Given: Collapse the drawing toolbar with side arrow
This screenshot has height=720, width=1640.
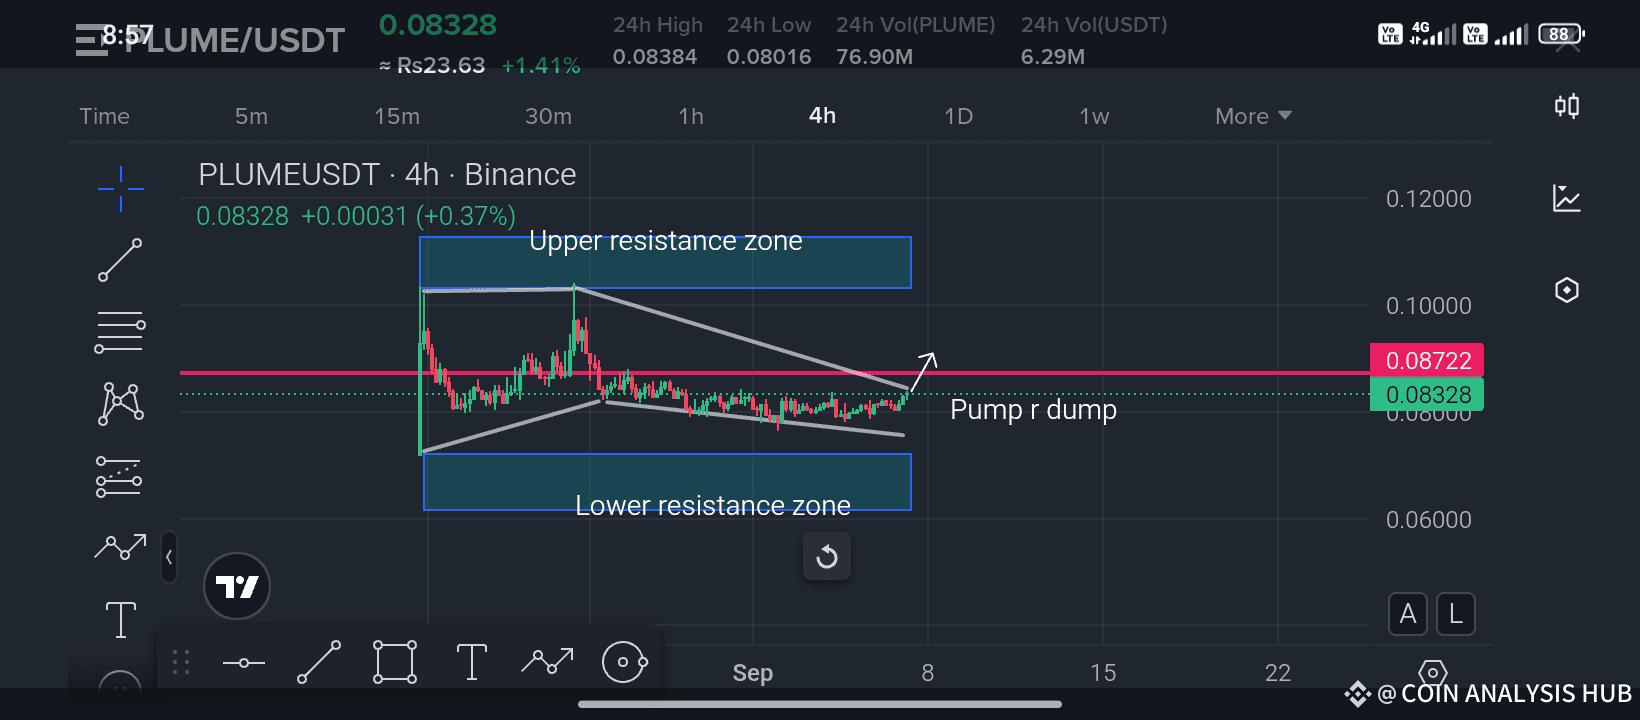Looking at the screenshot, I should click(x=169, y=557).
